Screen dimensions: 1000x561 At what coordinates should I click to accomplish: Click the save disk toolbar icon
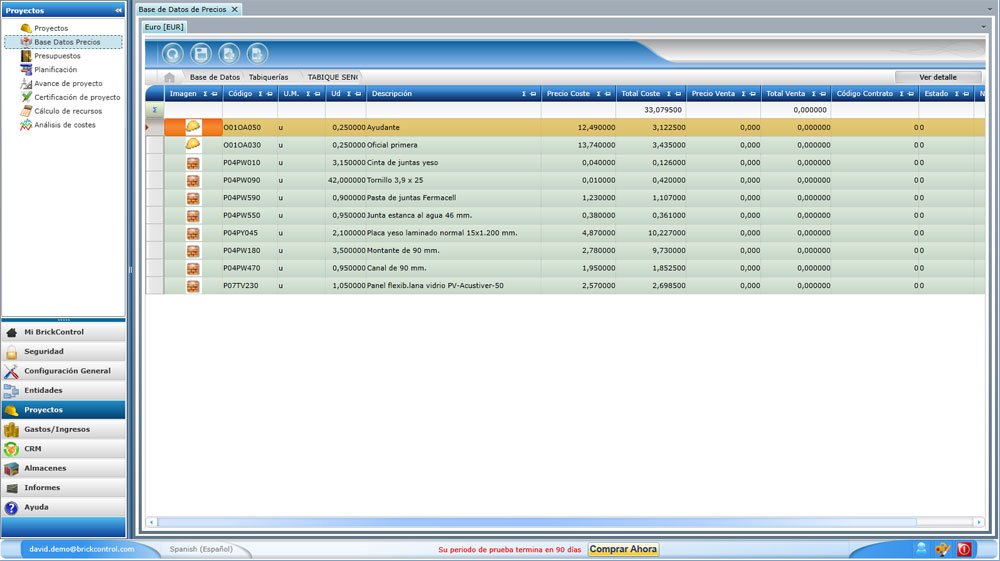pyautogui.click(x=201, y=54)
